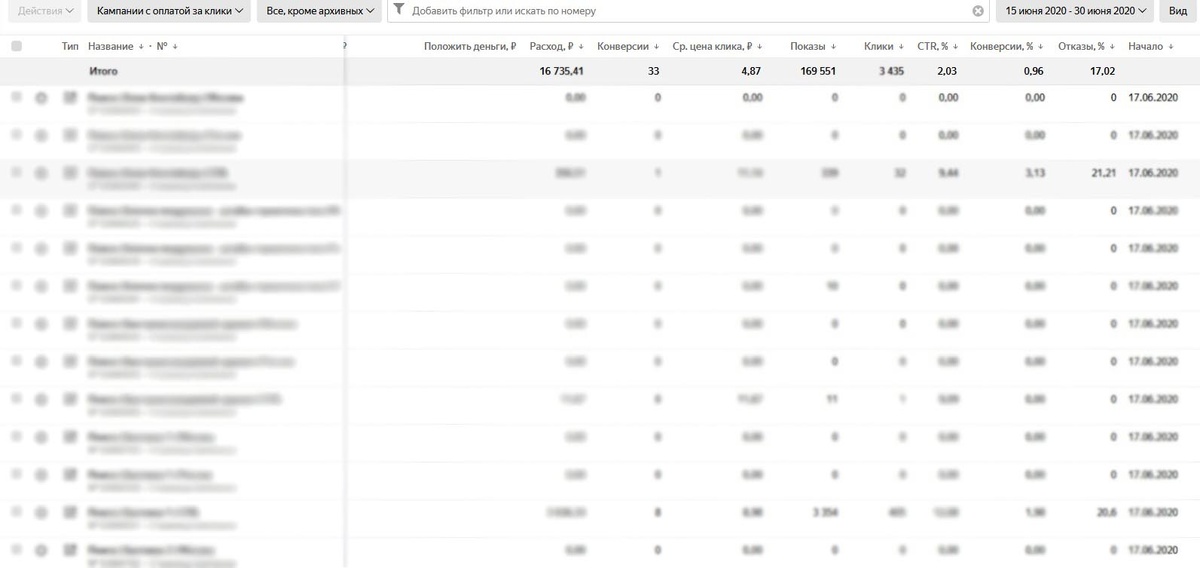
Task: Expand the Все, кроме архивных filter dropdown
Action: click(320, 11)
